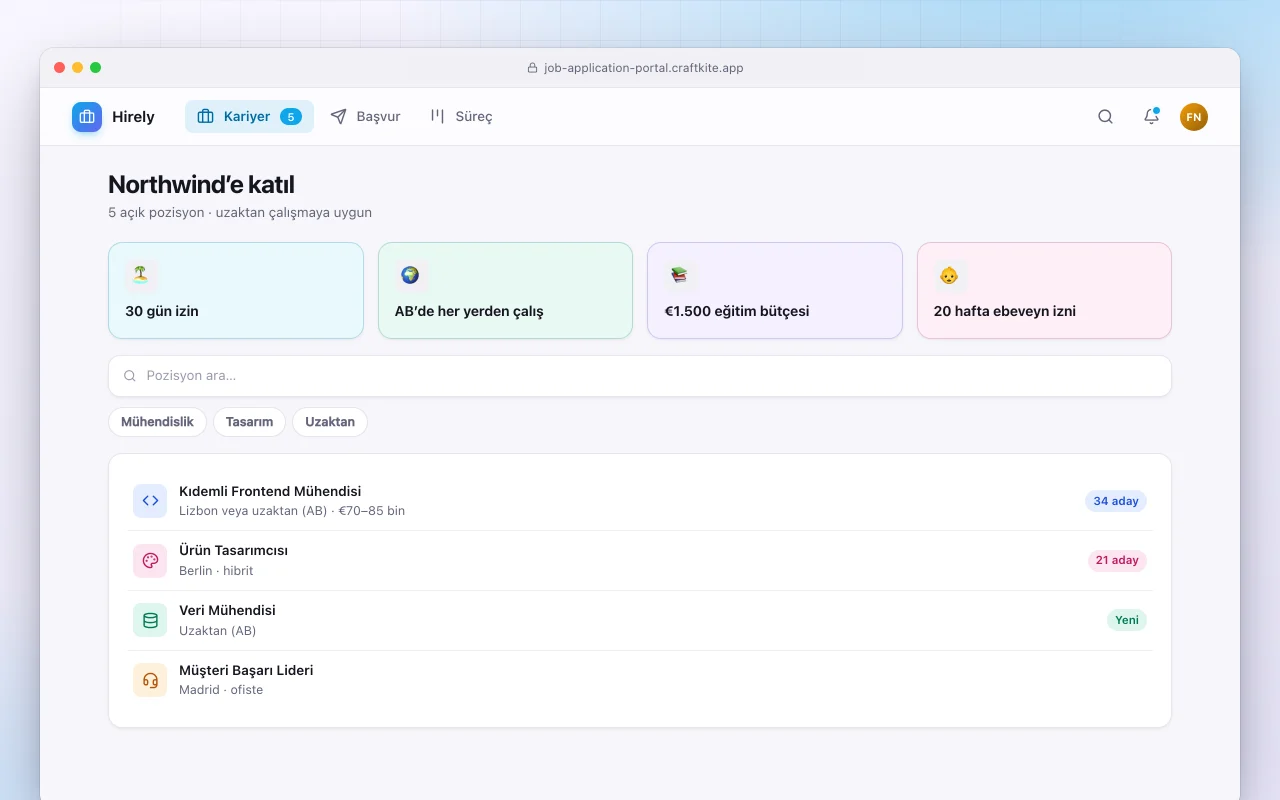This screenshot has height=800, width=1280.
Task: Click the database icon for Veri Mühendisi
Action: [150, 620]
